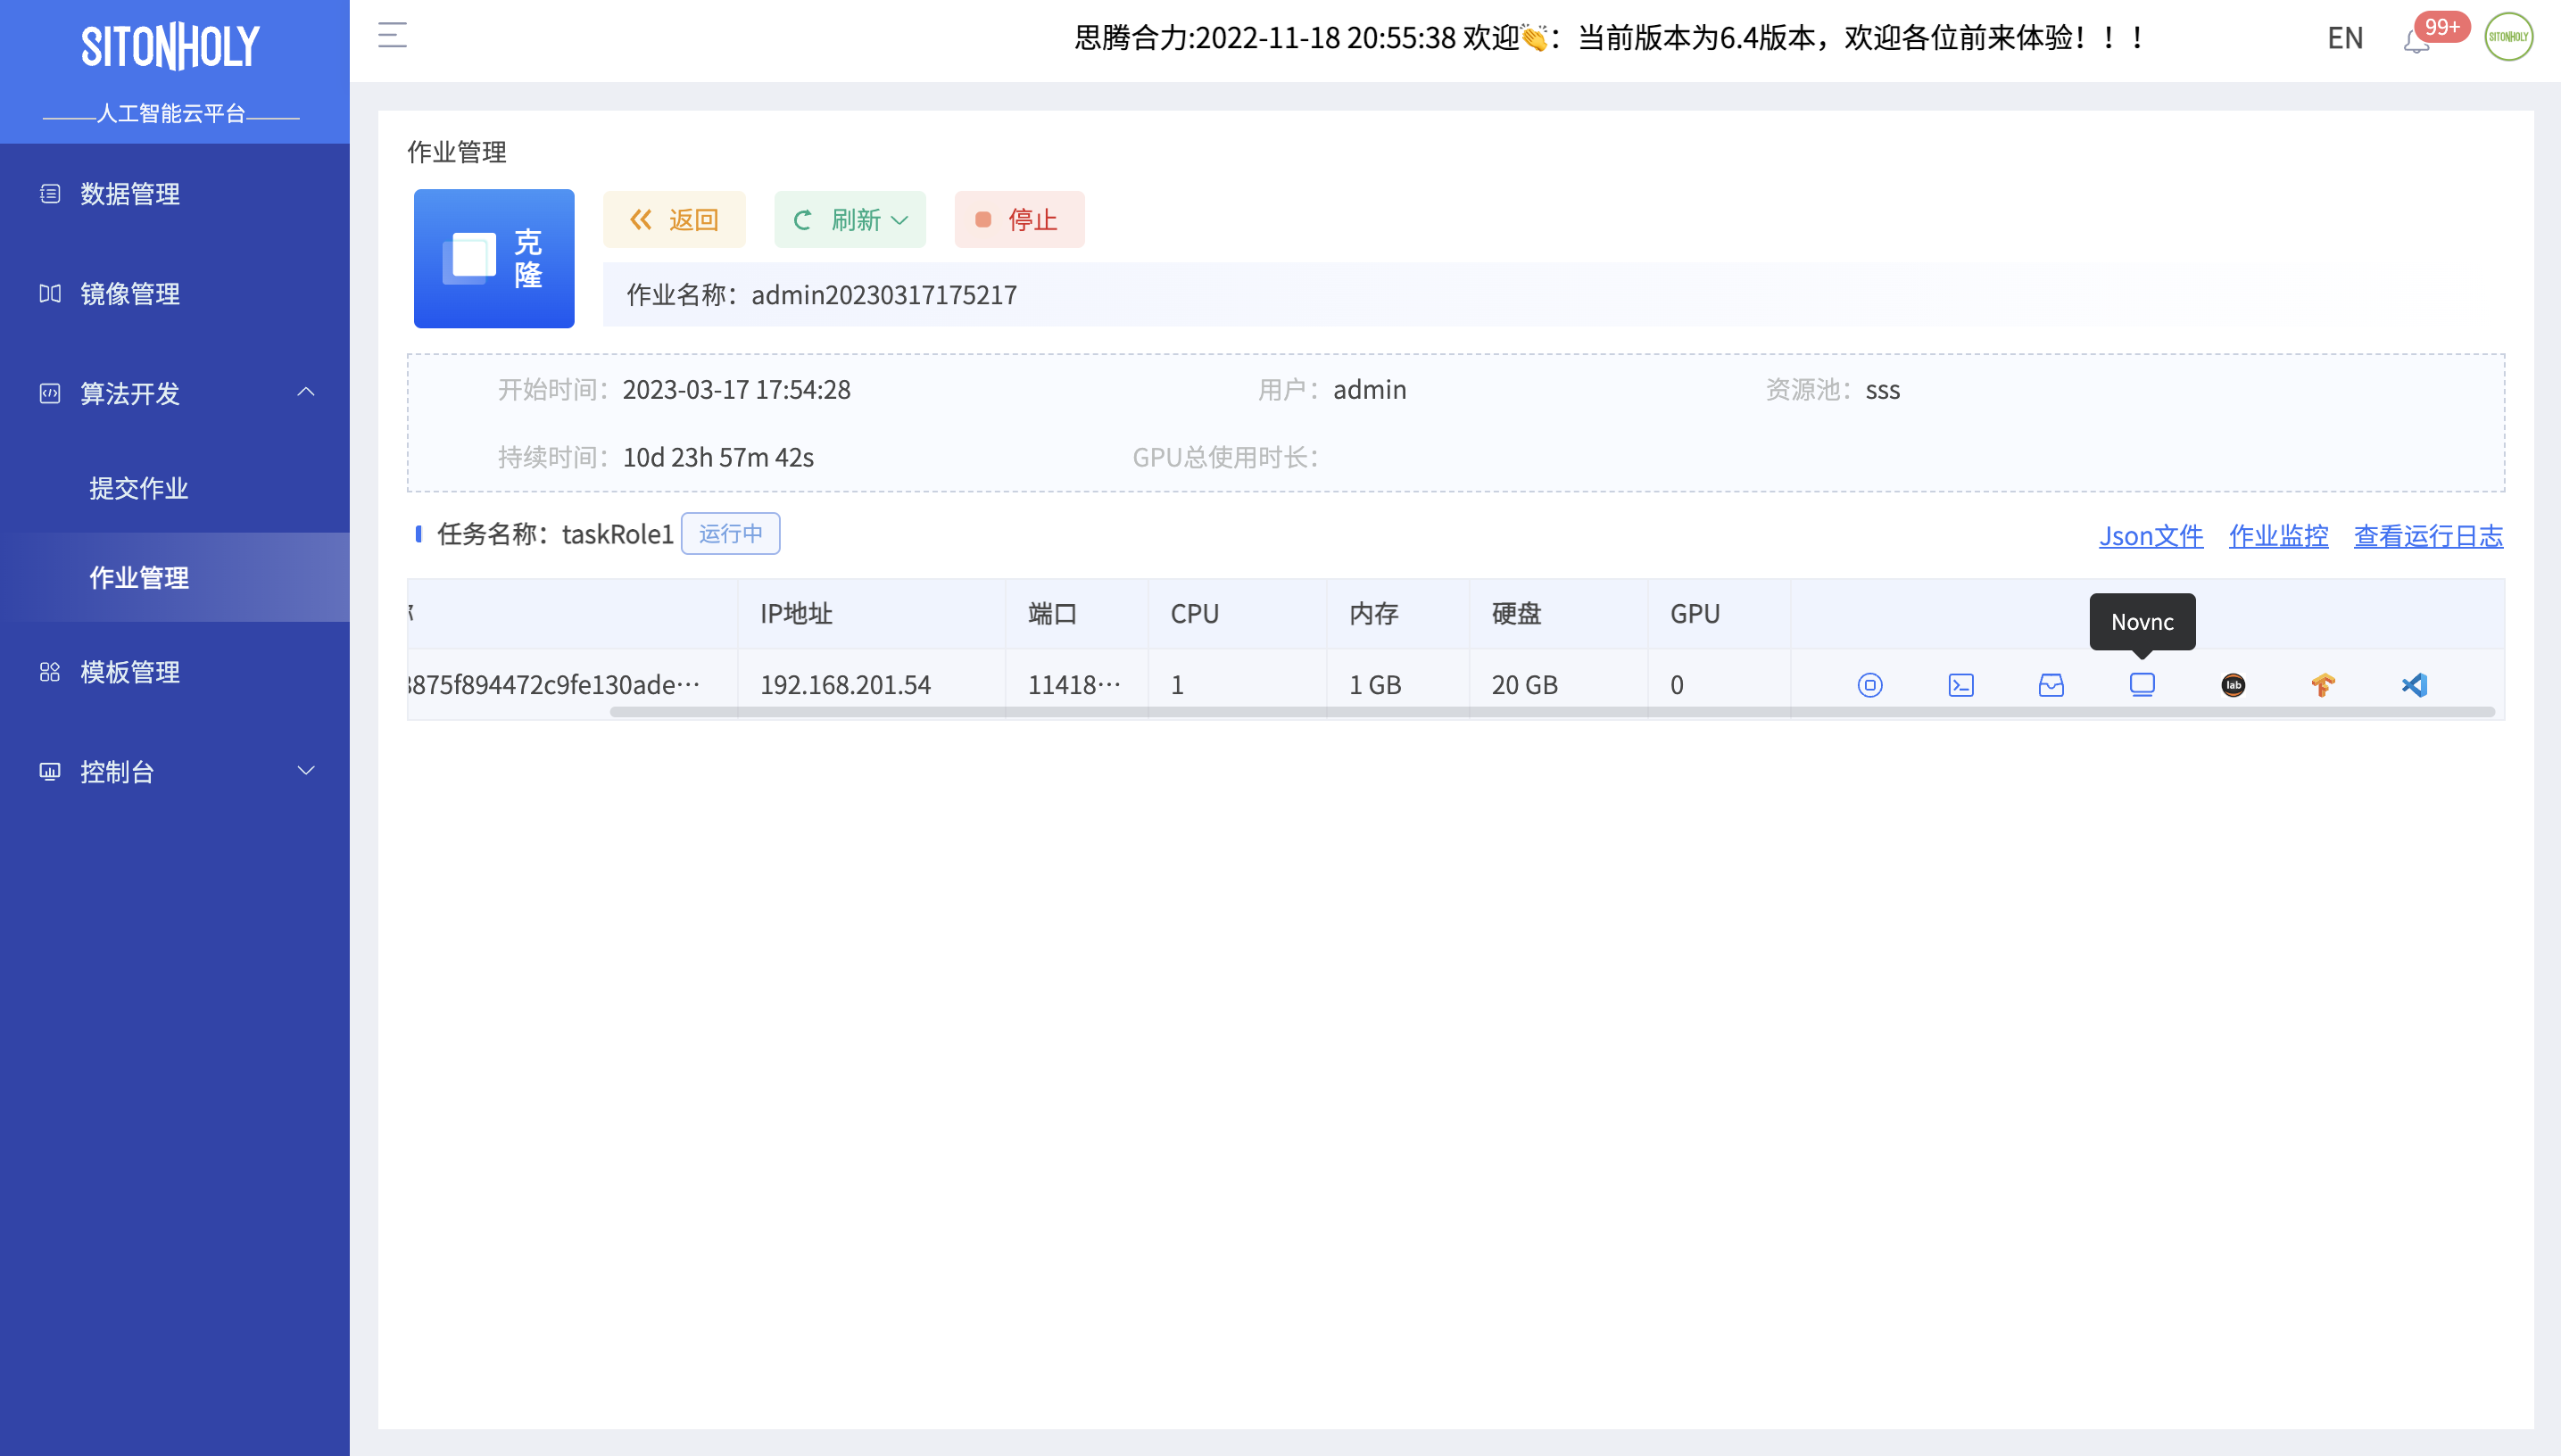Click the CPU column header
The width and height of the screenshot is (2561, 1456).
[1238, 614]
